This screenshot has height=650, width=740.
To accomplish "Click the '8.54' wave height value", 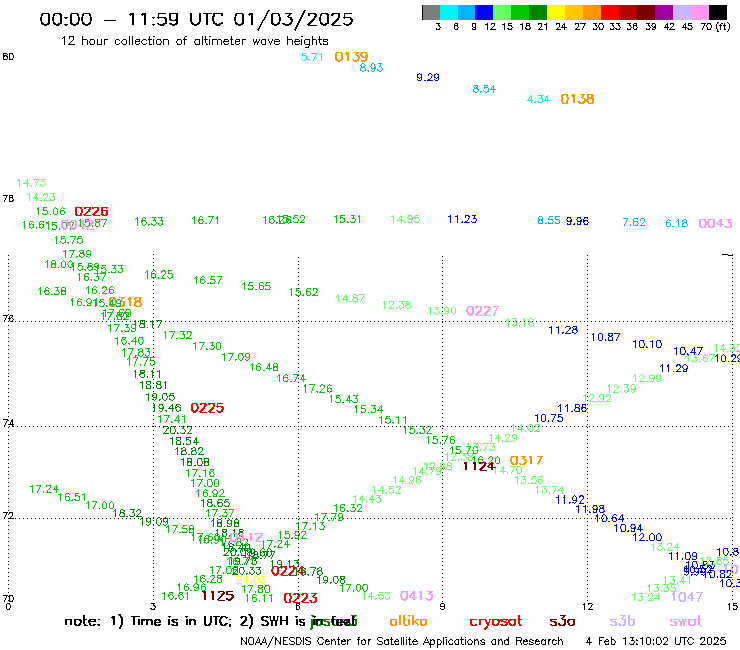I will (484, 89).
